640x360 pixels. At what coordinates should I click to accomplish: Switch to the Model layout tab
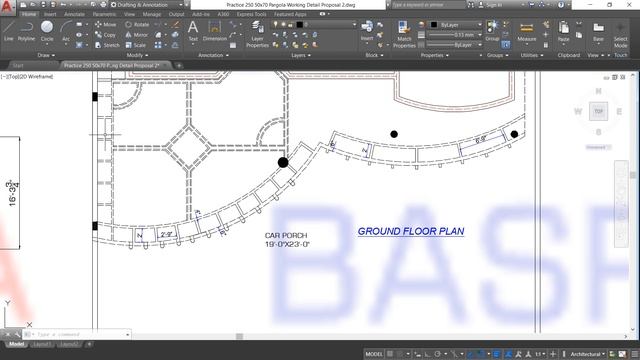coord(16,344)
